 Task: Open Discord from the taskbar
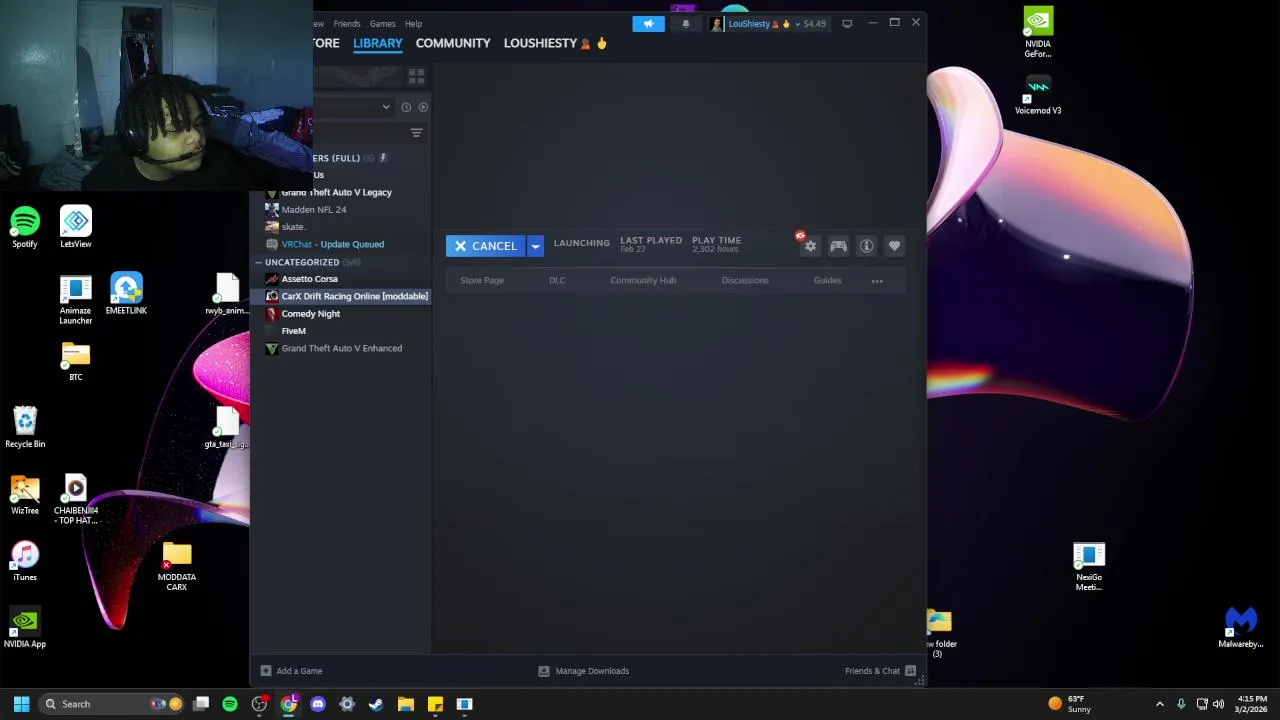click(x=318, y=704)
